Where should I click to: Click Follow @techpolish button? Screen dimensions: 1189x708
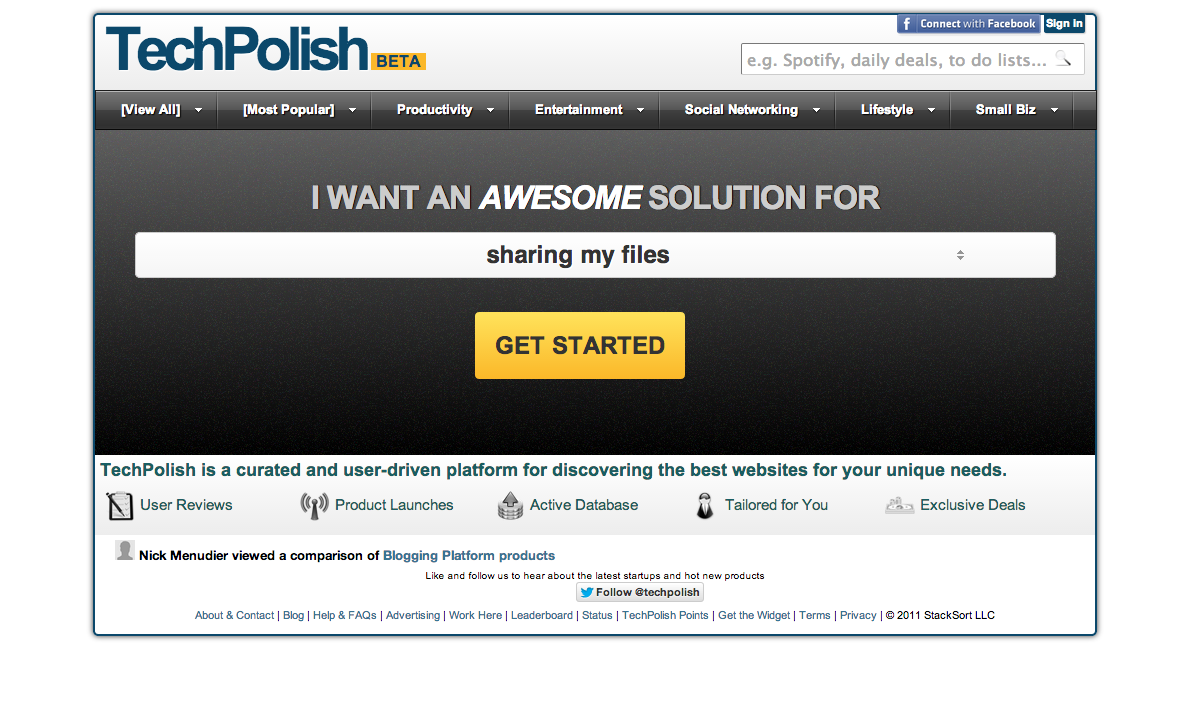click(640, 593)
